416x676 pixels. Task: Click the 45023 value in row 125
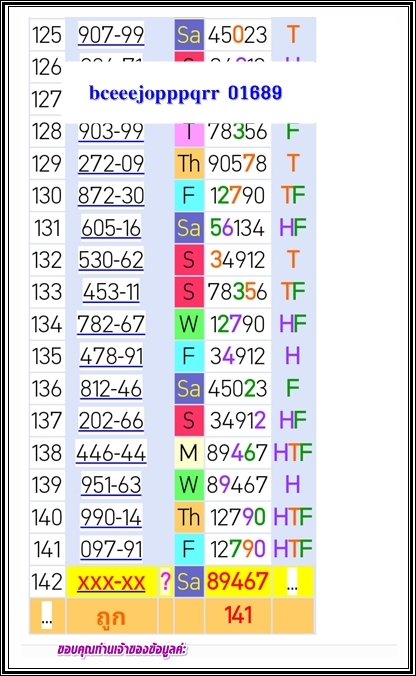pos(238,34)
